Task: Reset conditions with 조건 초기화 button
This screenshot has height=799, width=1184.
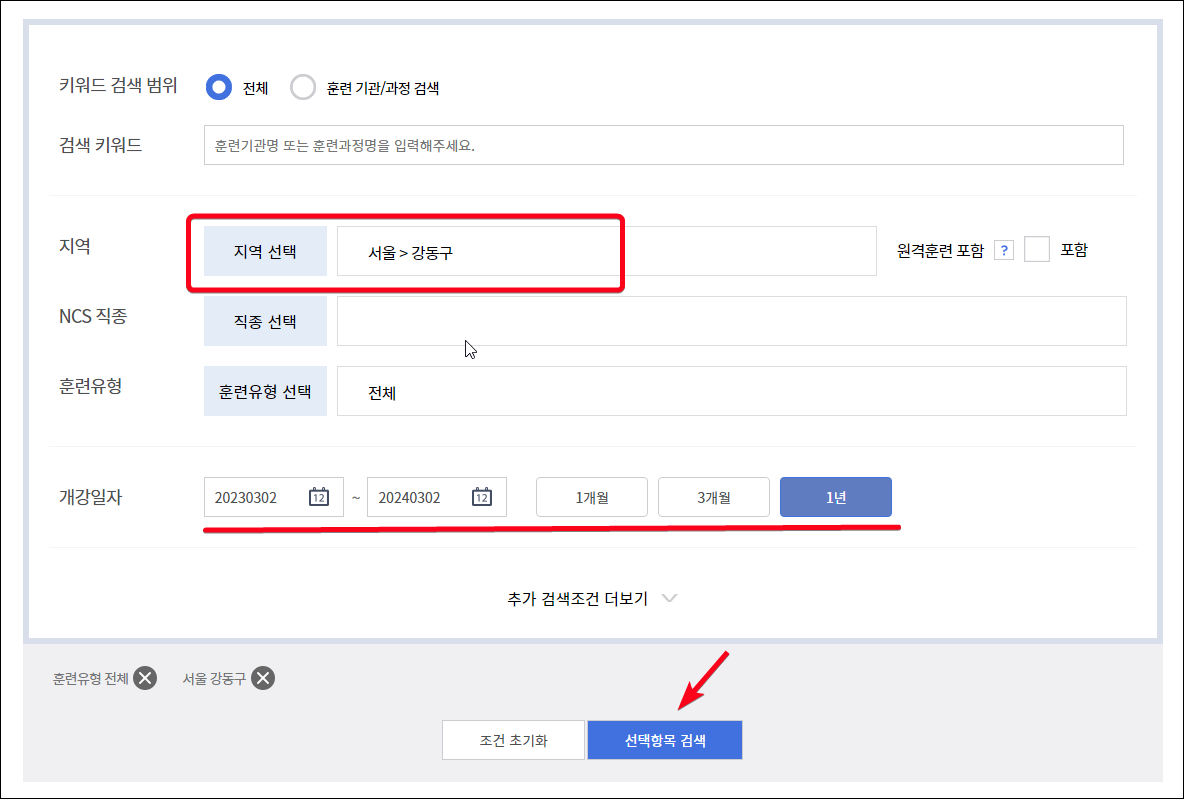Action: (513, 739)
